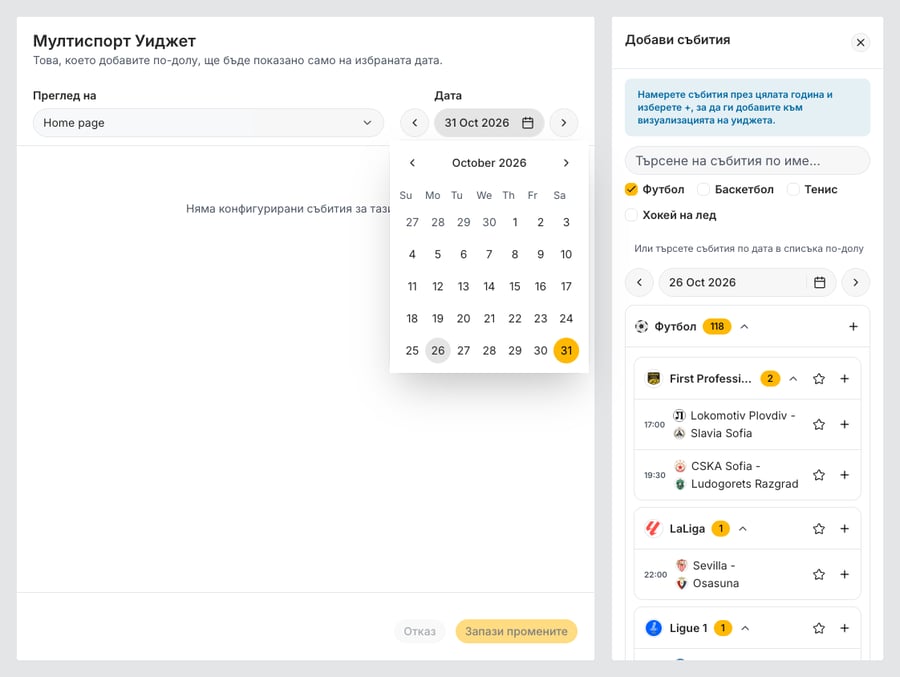
Task: Click the October 2026 month title
Action: (489, 163)
